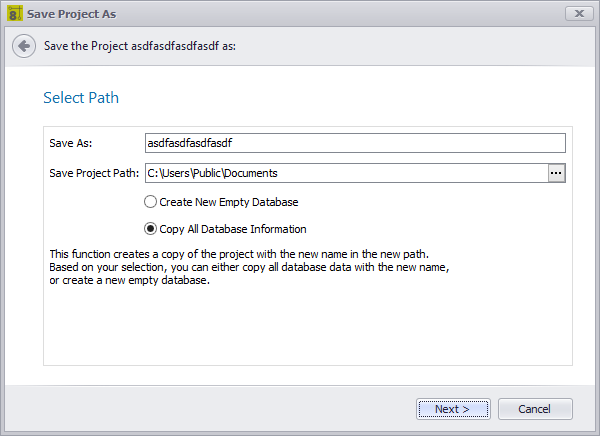Open the folder browser with ellipsis button
Viewport: 600px width, 436px height.
point(557,173)
